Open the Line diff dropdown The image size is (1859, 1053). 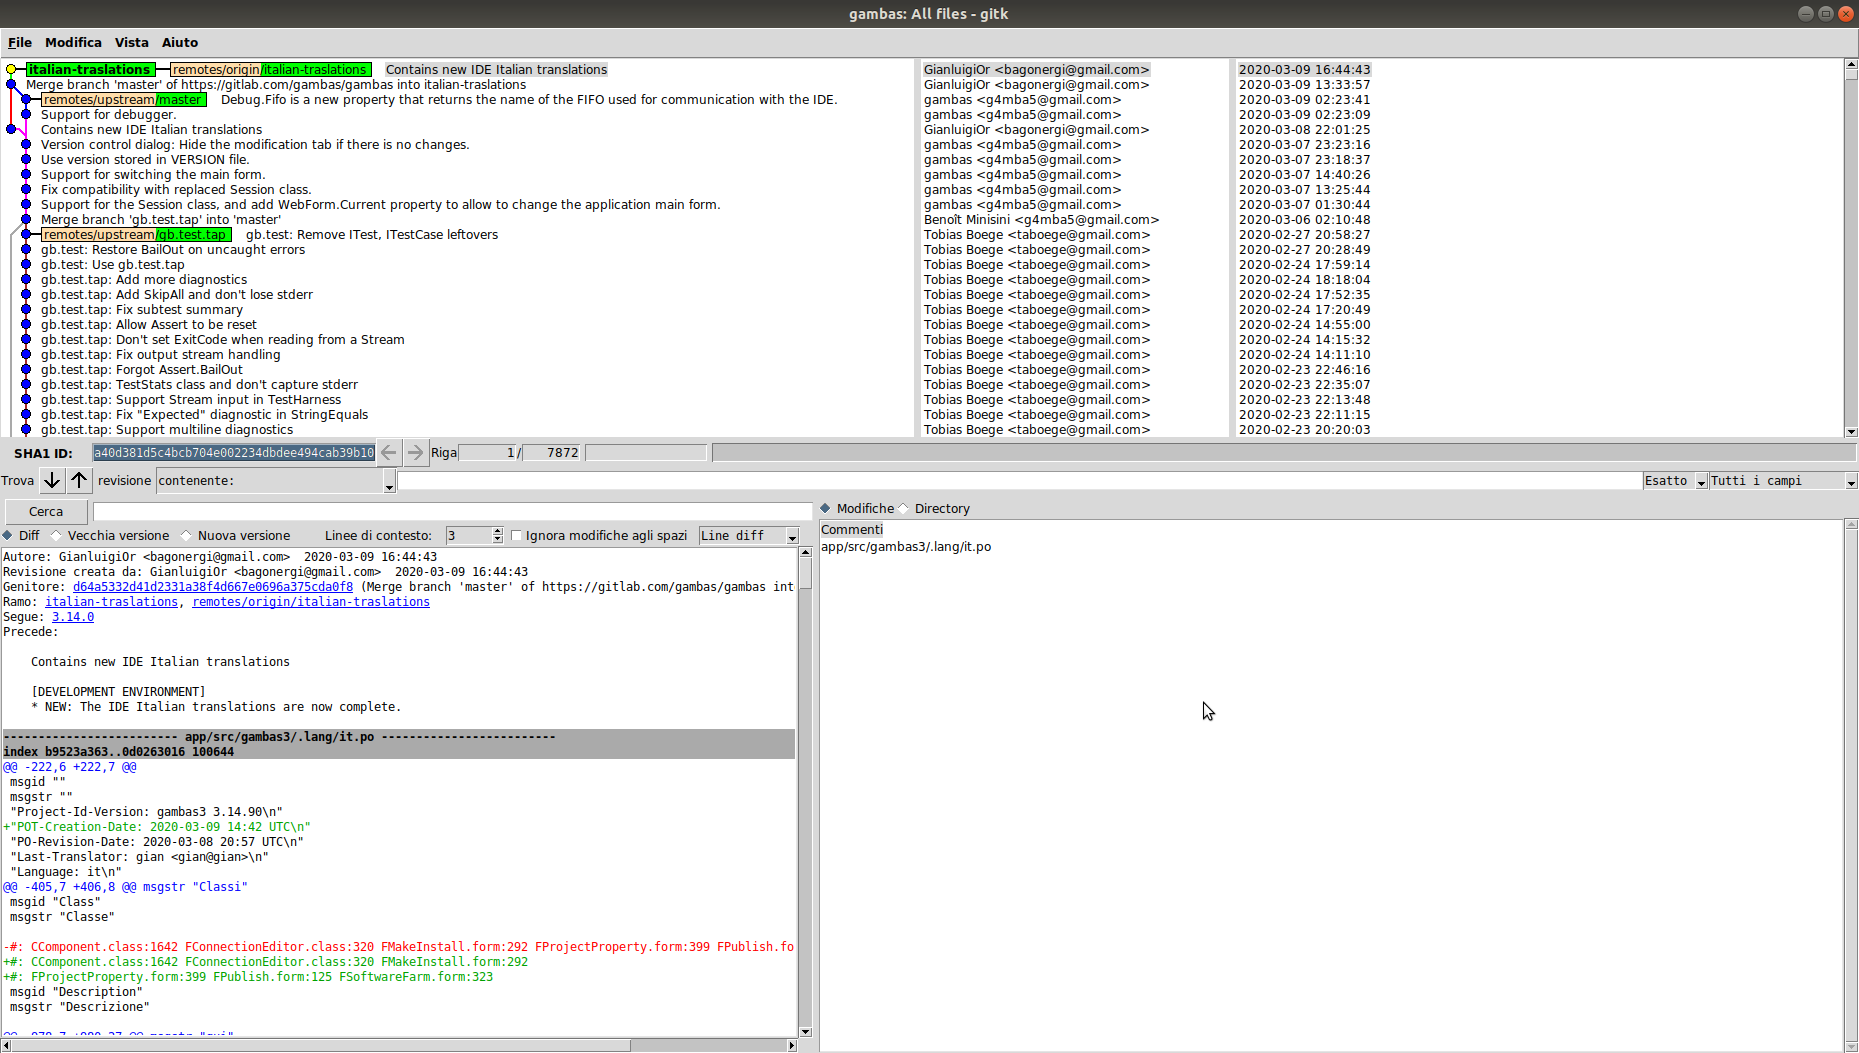(749, 536)
